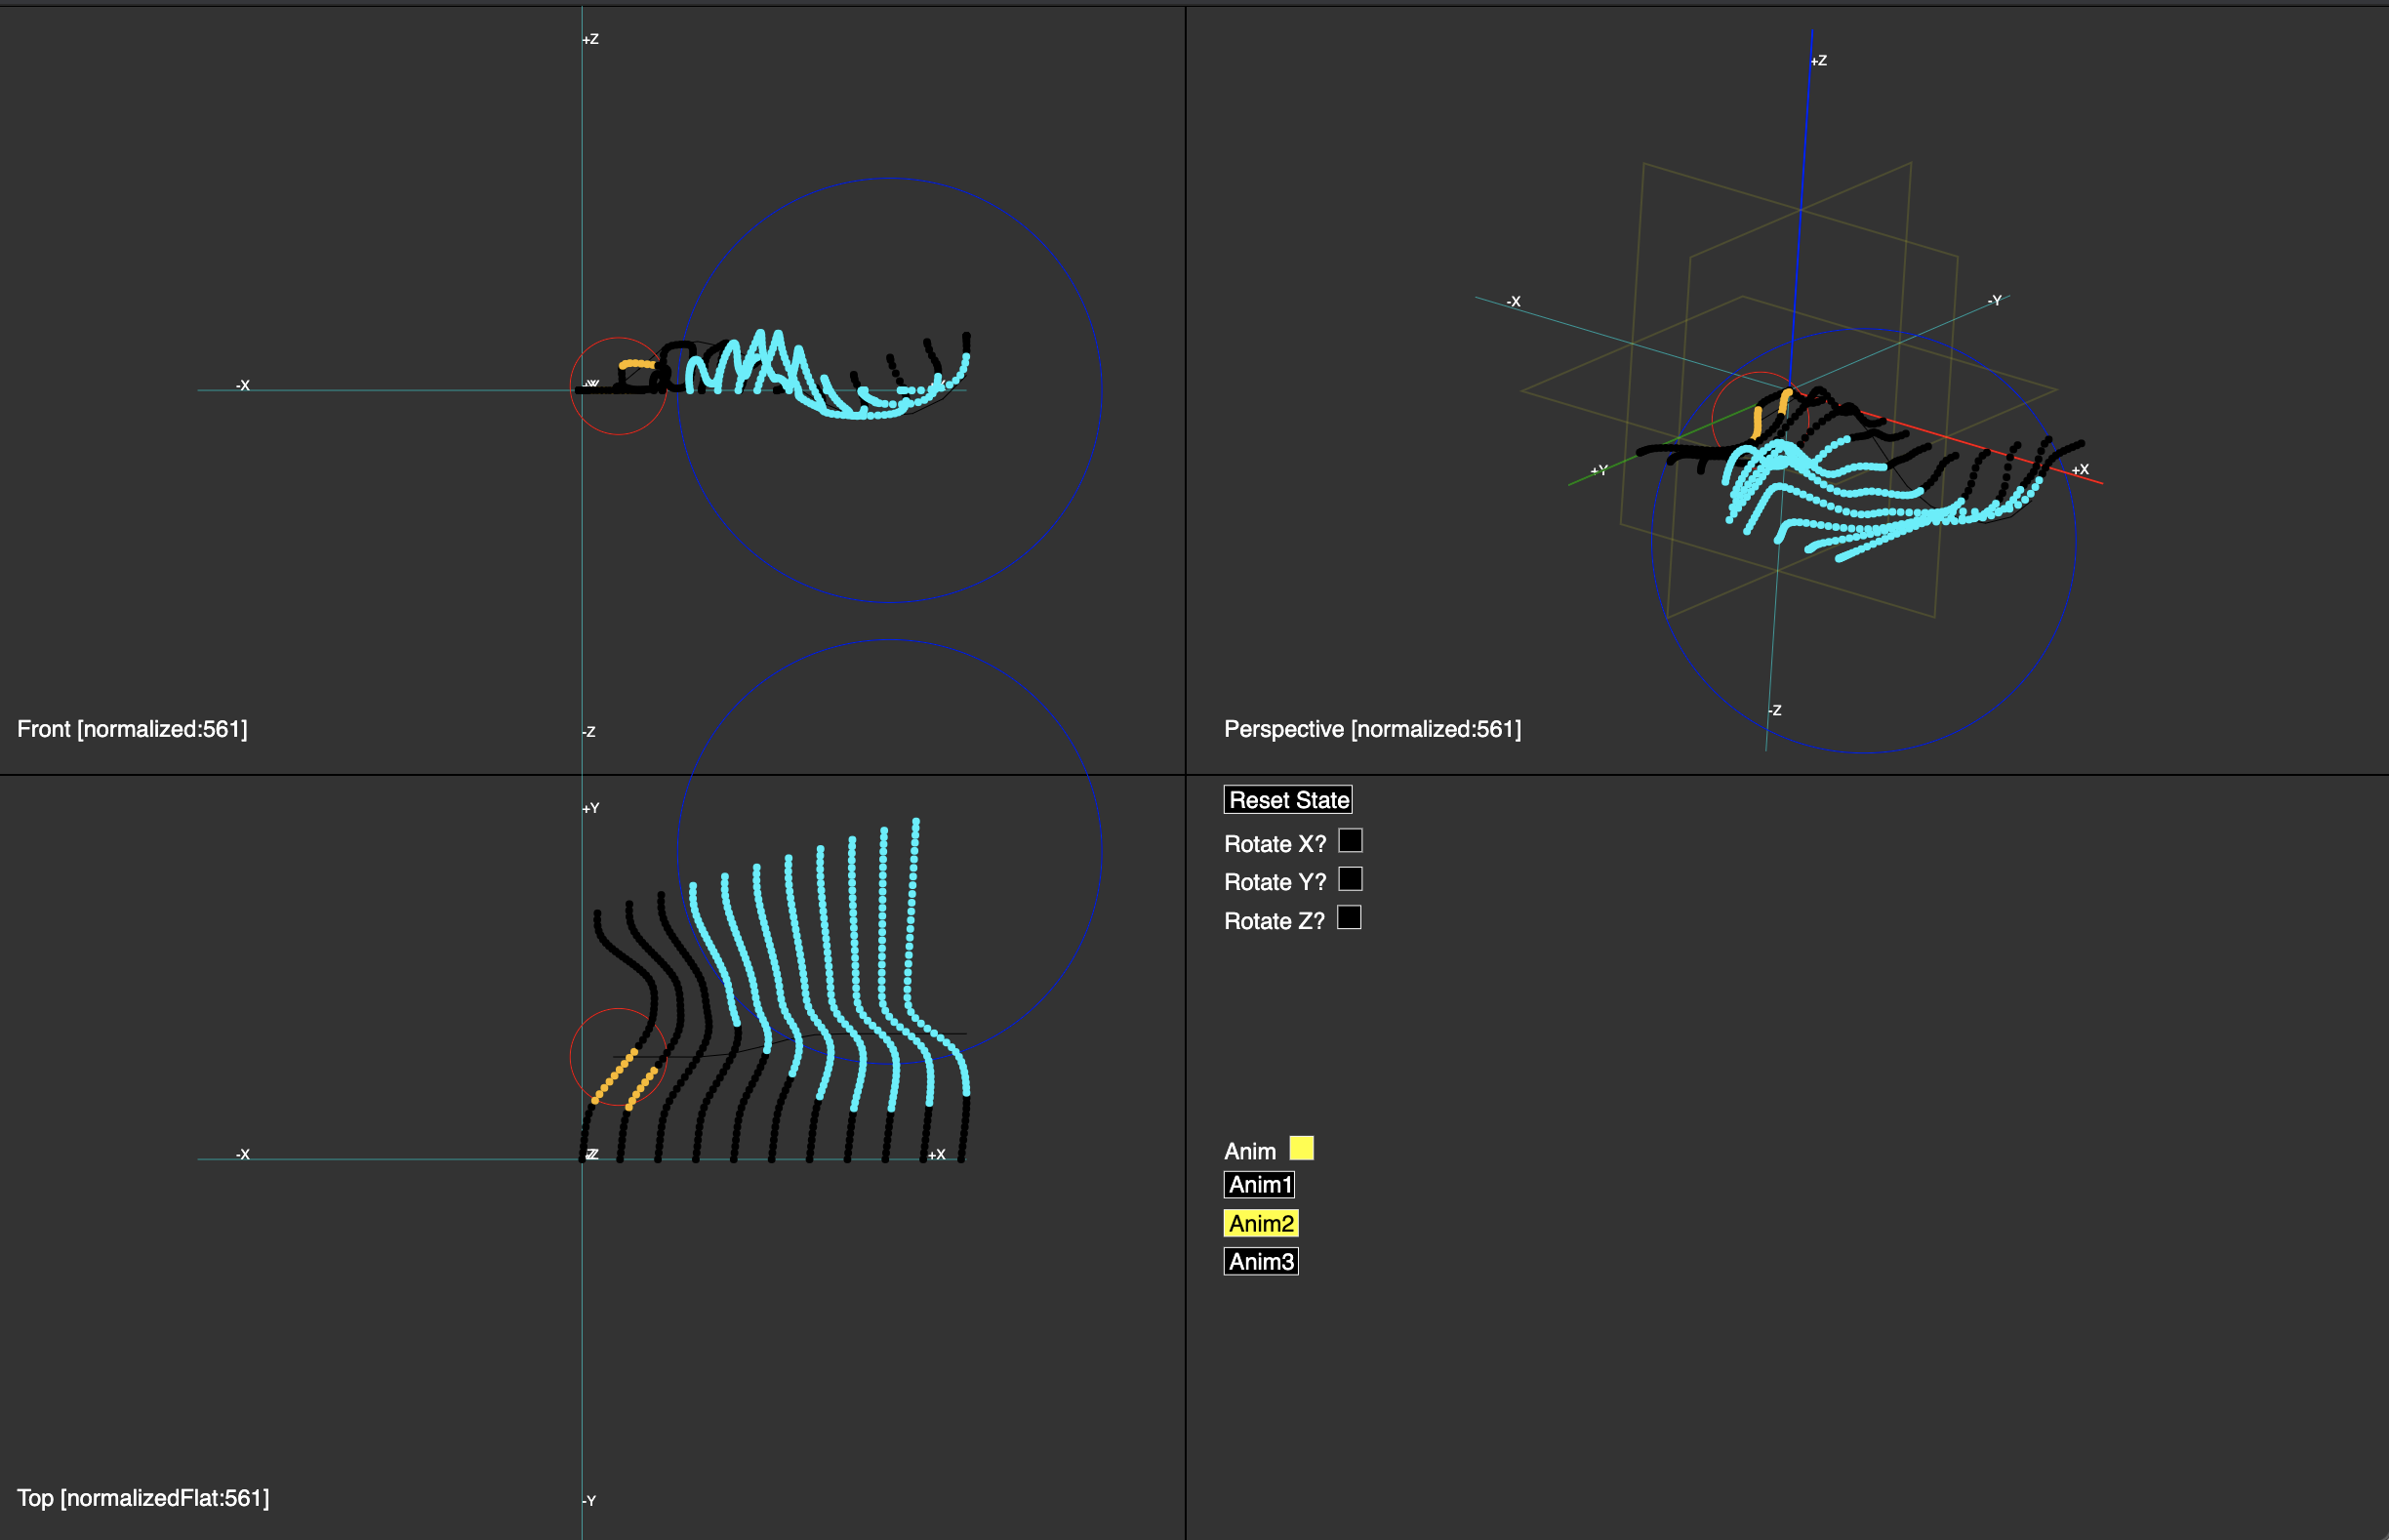Click the -Z axis label in Perspective view
The image size is (2389, 1540).
[1775, 710]
